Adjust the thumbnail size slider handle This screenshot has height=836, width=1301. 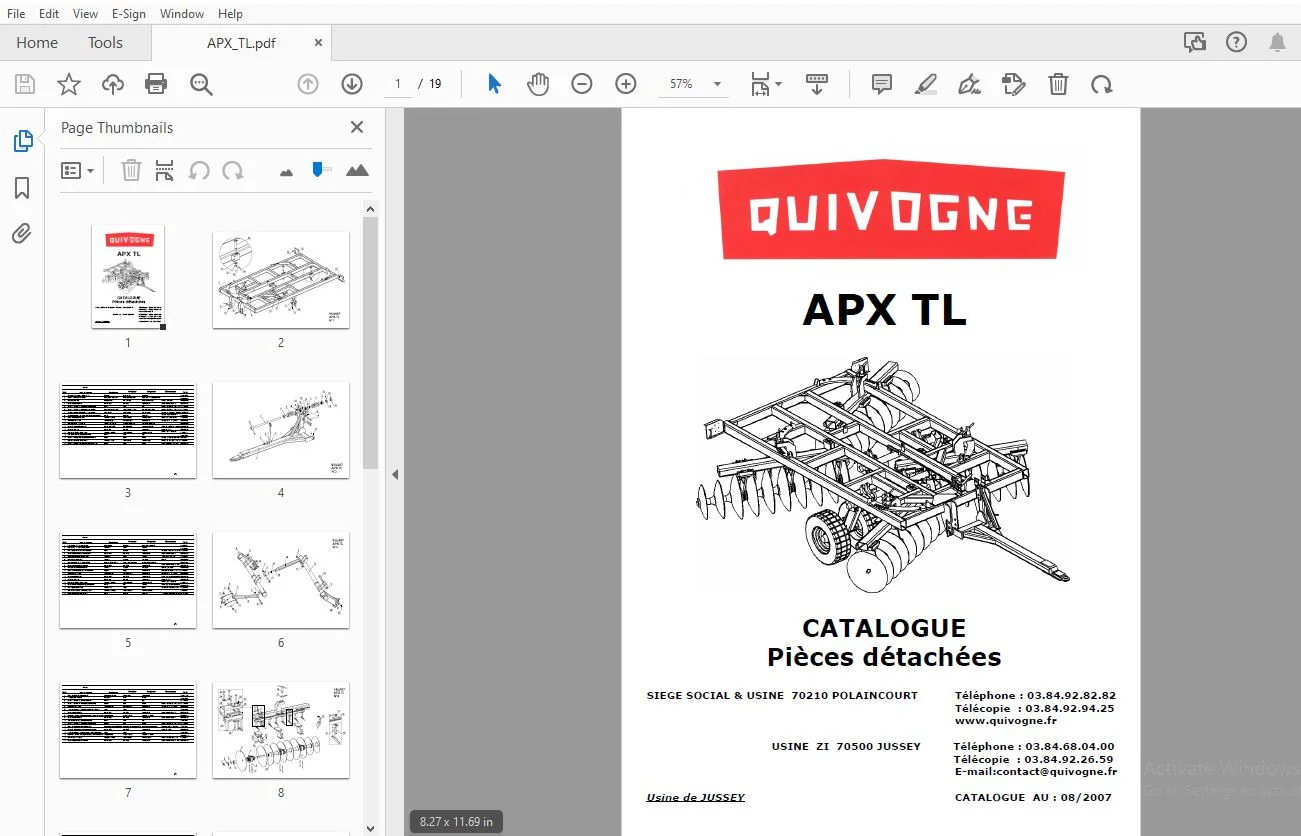pyautogui.click(x=319, y=169)
